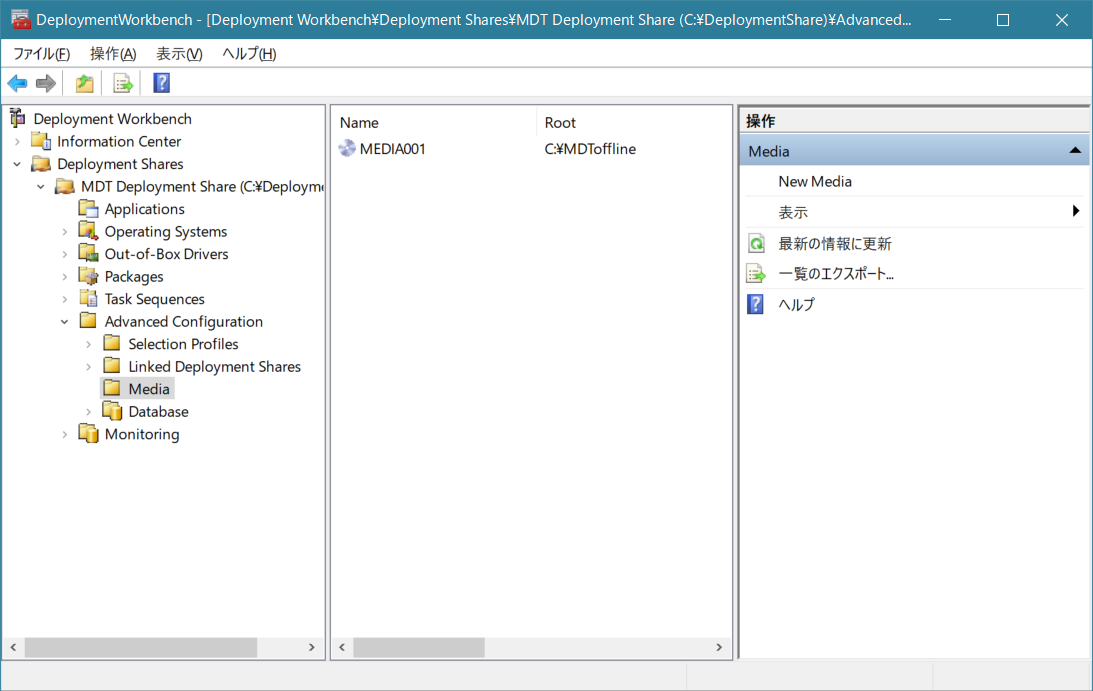
Task: Expand the Selection Profiles node
Action: coord(89,344)
